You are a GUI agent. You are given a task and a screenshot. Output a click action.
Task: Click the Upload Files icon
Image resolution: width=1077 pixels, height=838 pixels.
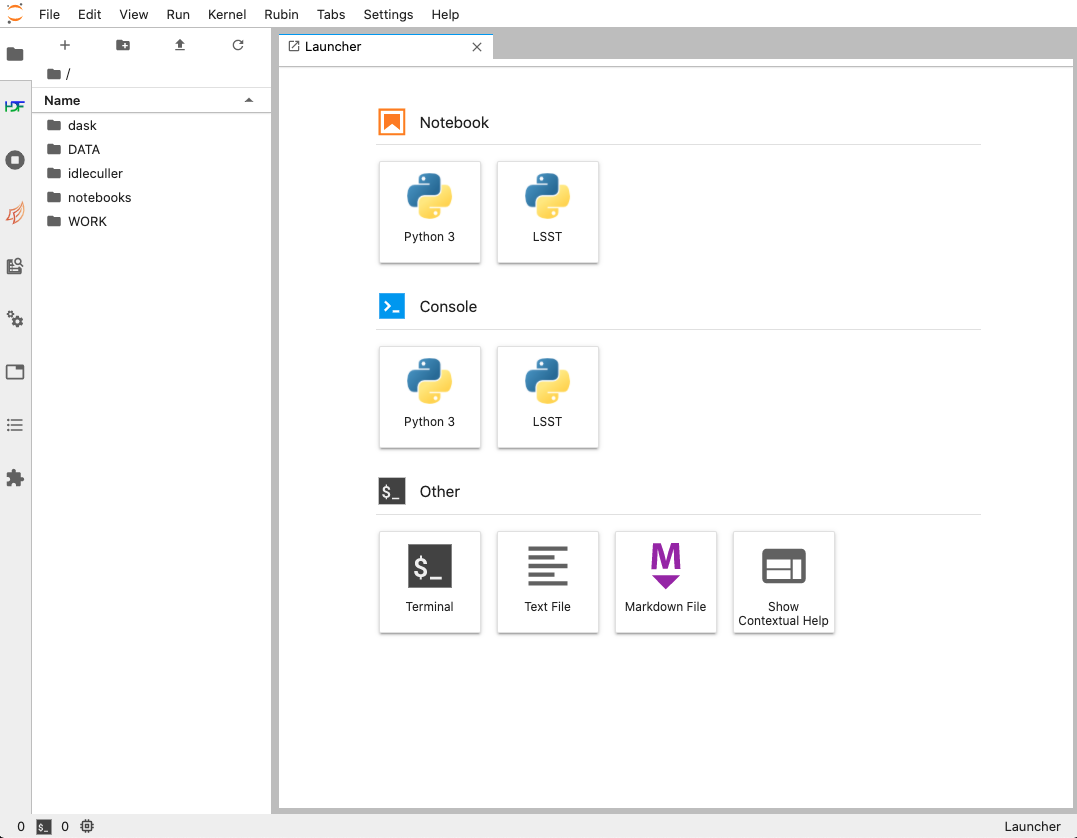[180, 45]
